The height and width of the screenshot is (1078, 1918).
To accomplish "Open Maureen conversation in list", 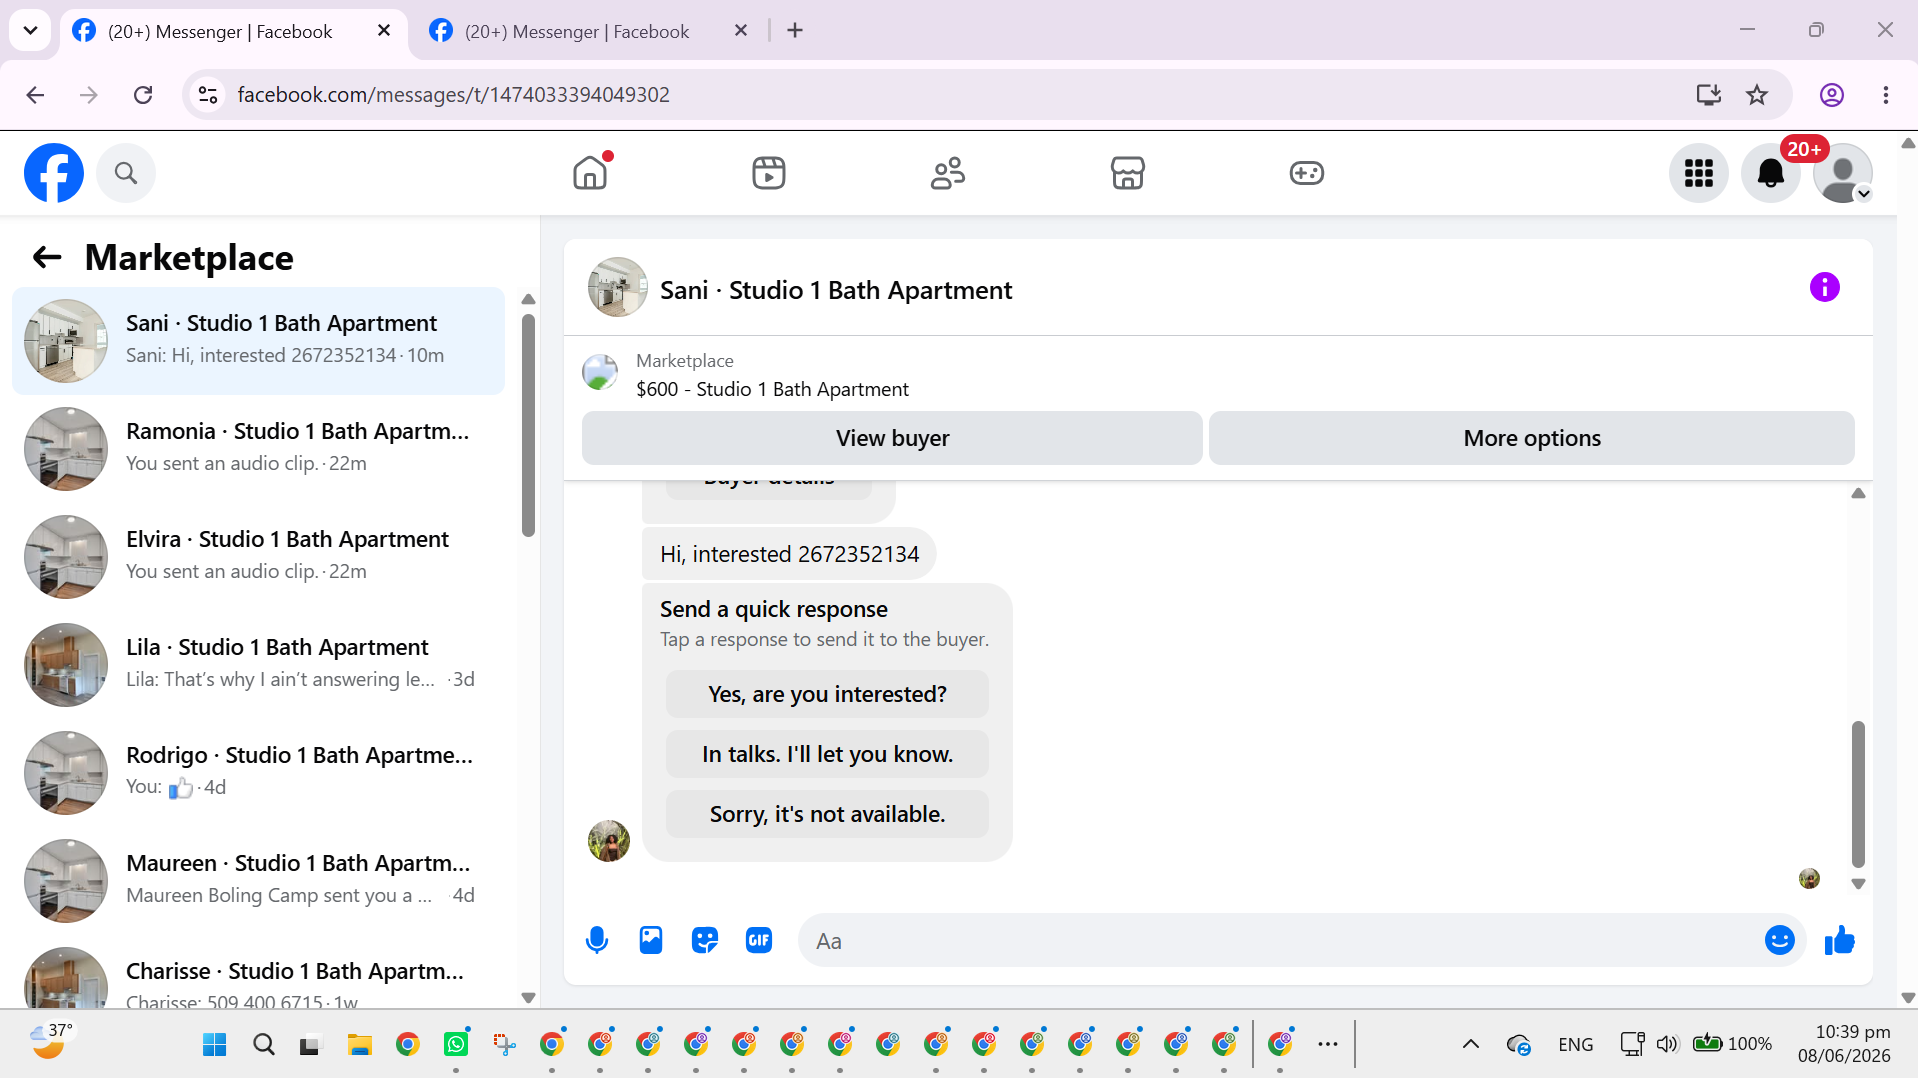I will click(258, 881).
